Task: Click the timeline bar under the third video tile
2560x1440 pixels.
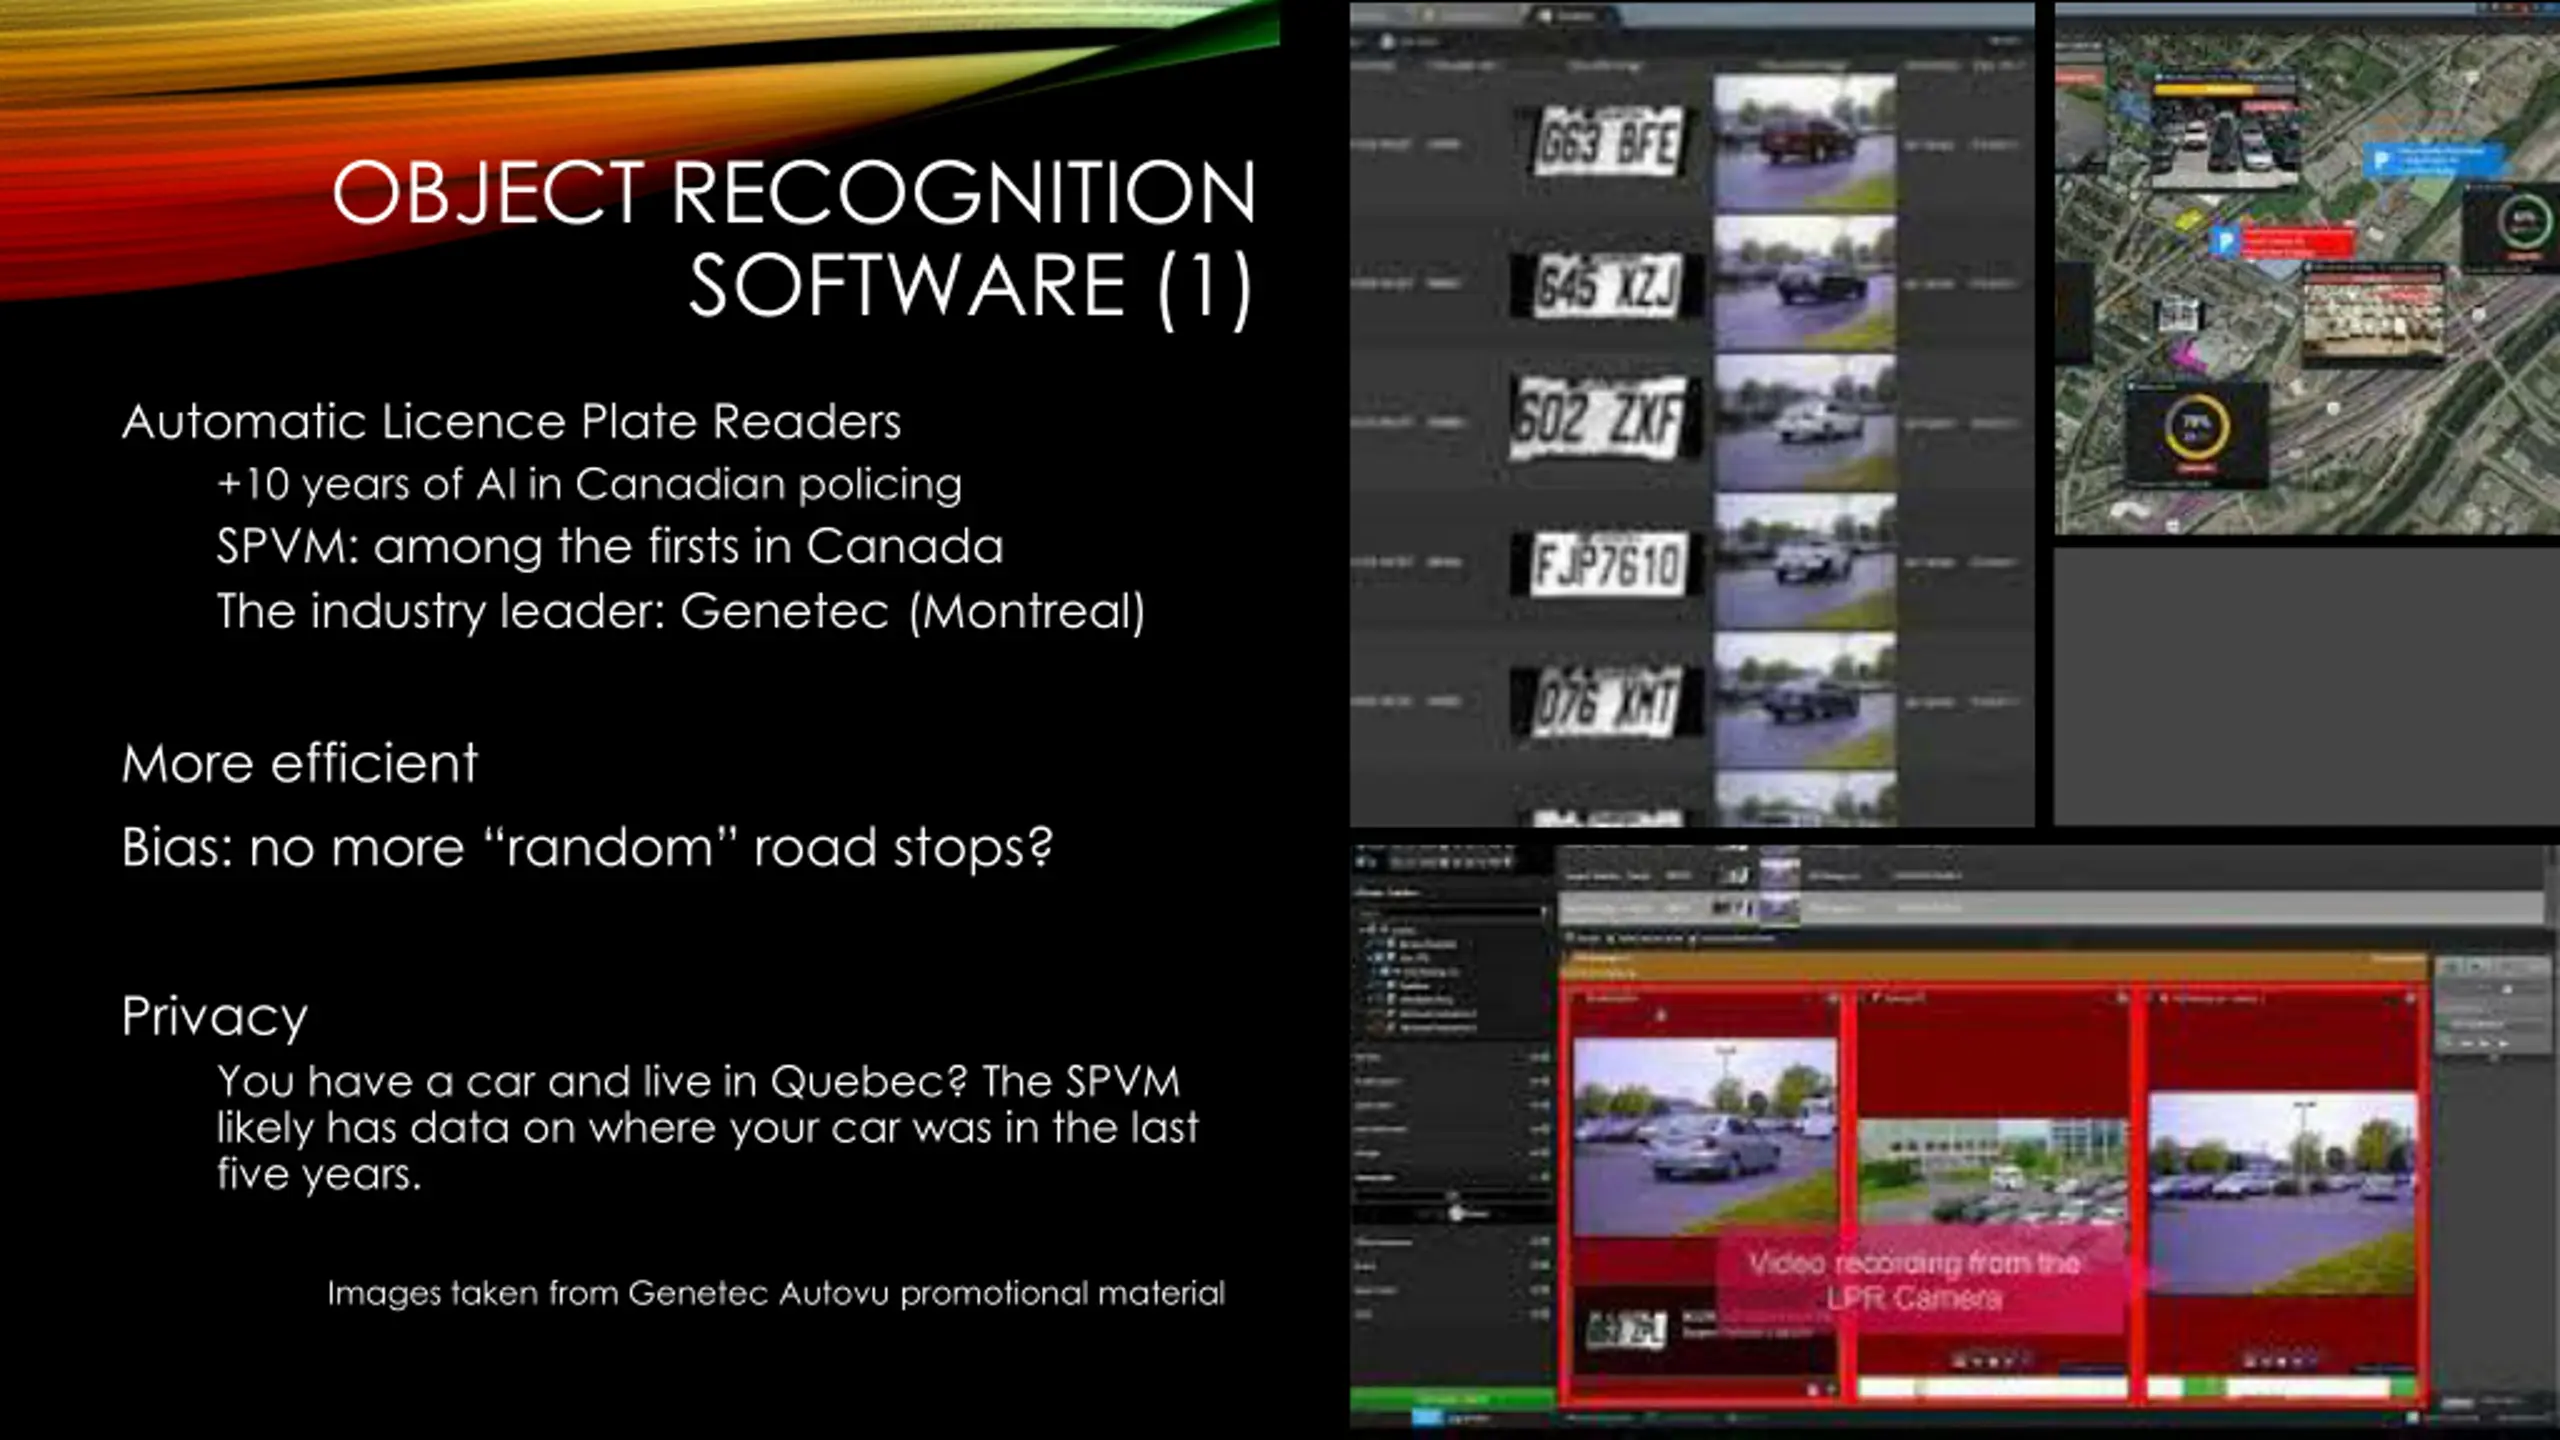Action: click(2283, 1387)
